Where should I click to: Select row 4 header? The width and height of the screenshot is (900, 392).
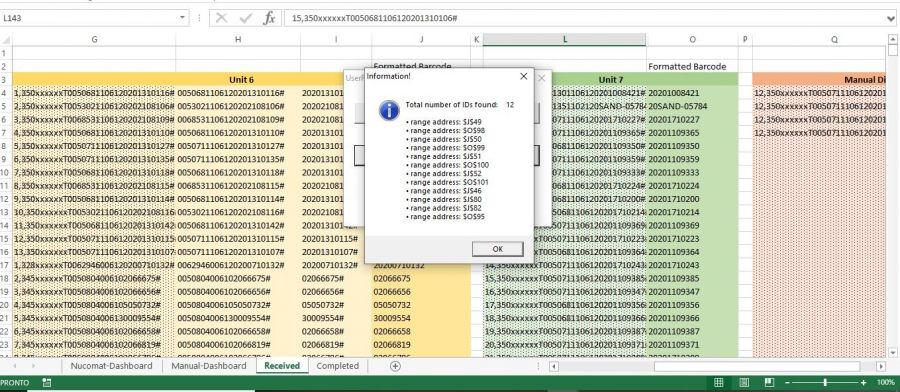[6, 93]
